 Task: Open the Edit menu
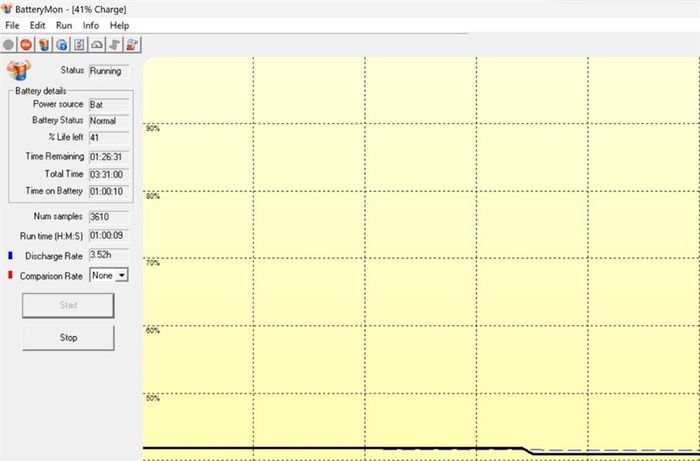(x=38, y=25)
